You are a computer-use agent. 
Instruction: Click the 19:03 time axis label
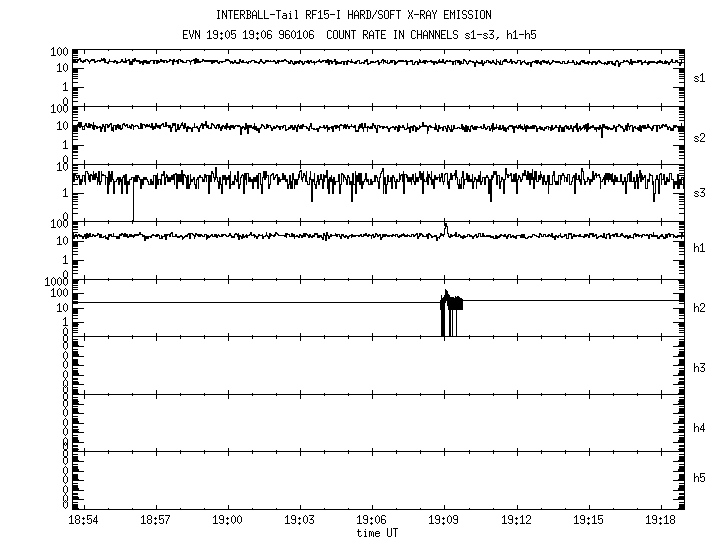pos(299,521)
